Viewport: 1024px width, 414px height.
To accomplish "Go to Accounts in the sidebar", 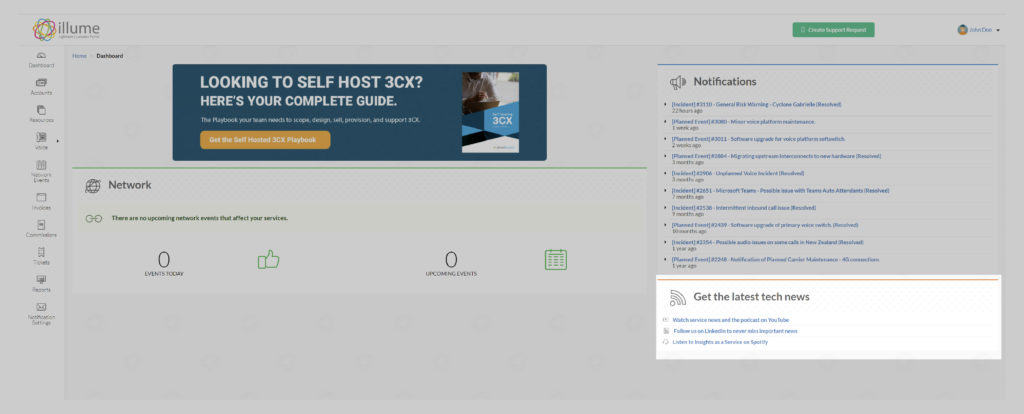I will click(41, 86).
